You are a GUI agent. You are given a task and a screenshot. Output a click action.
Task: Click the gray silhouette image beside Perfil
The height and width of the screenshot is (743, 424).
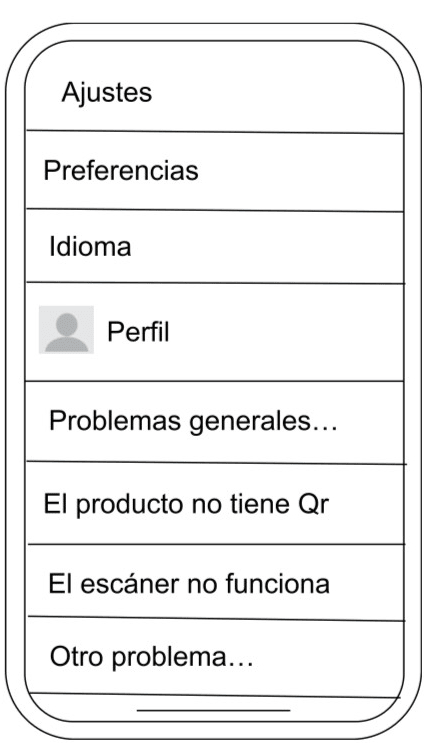(x=66, y=330)
